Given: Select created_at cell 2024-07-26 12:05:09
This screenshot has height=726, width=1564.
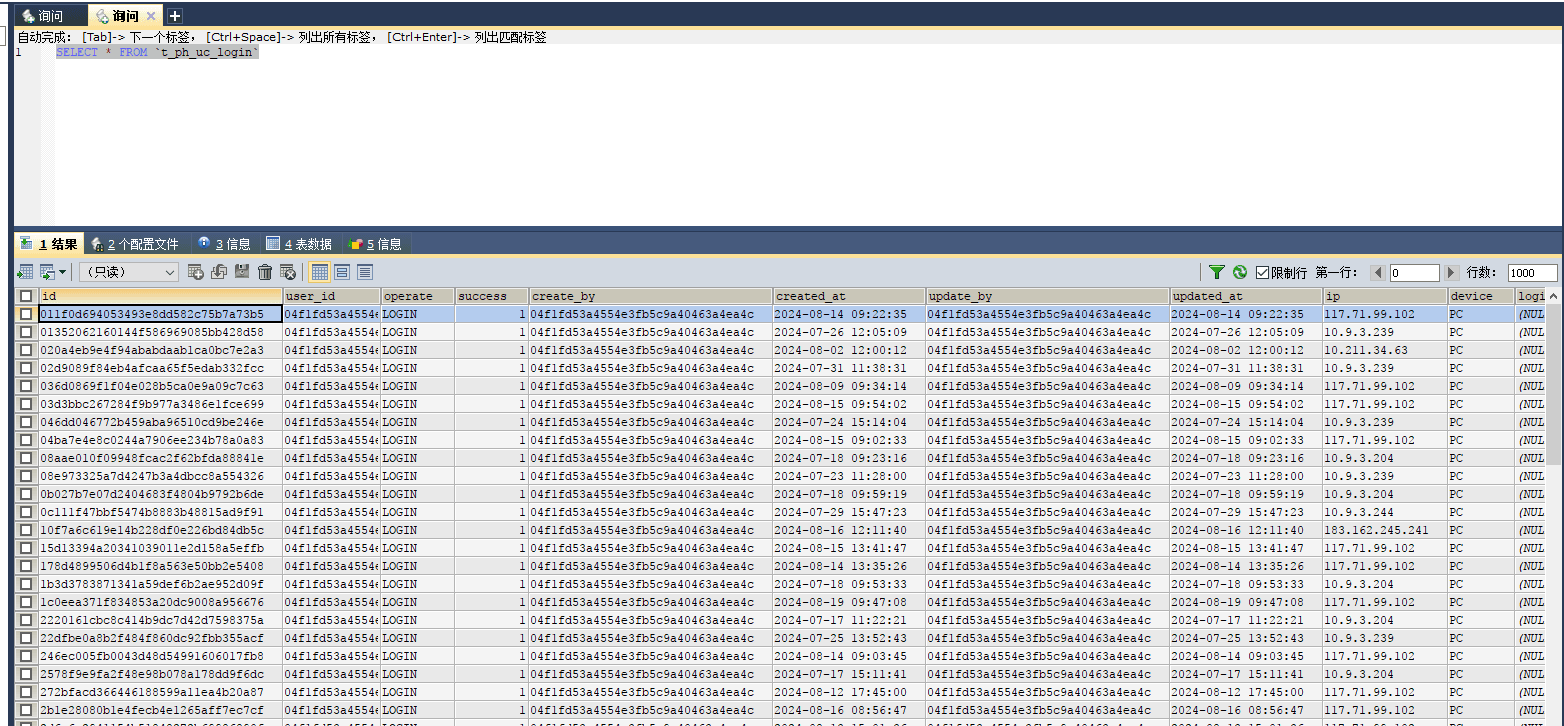Looking at the screenshot, I should click(849, 332).
